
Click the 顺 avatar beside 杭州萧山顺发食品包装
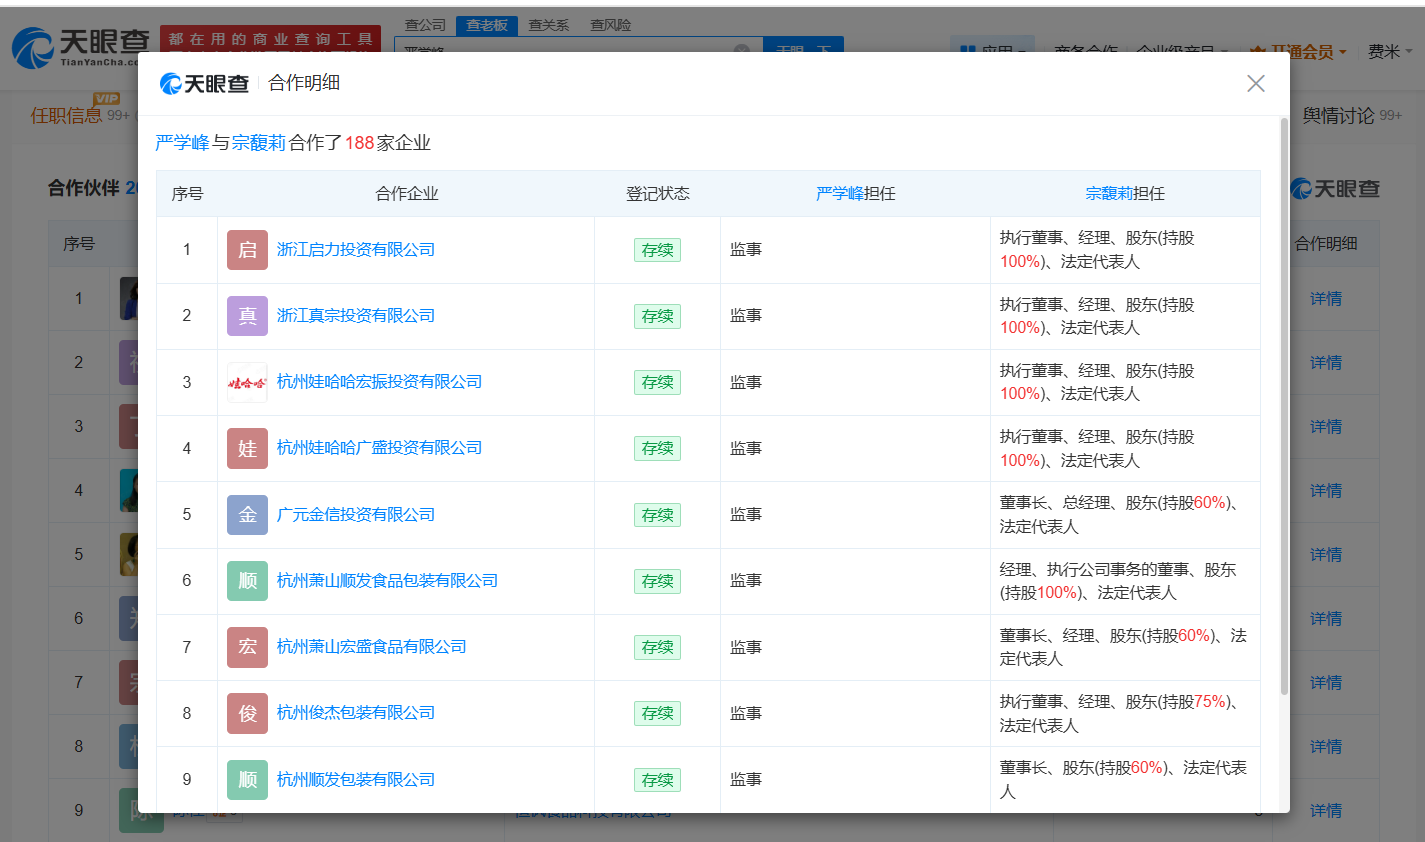coord(247,580)
